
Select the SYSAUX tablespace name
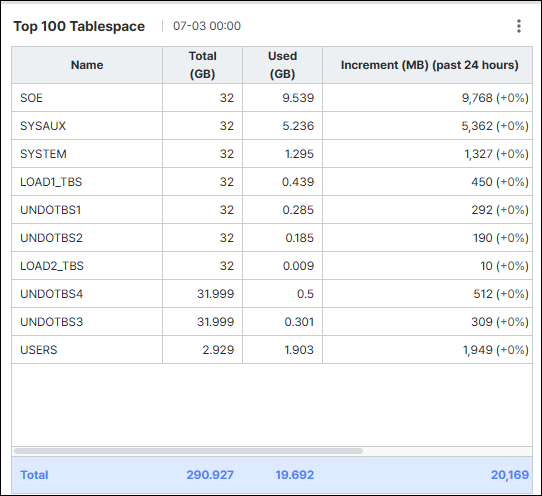tap(43, 126)
